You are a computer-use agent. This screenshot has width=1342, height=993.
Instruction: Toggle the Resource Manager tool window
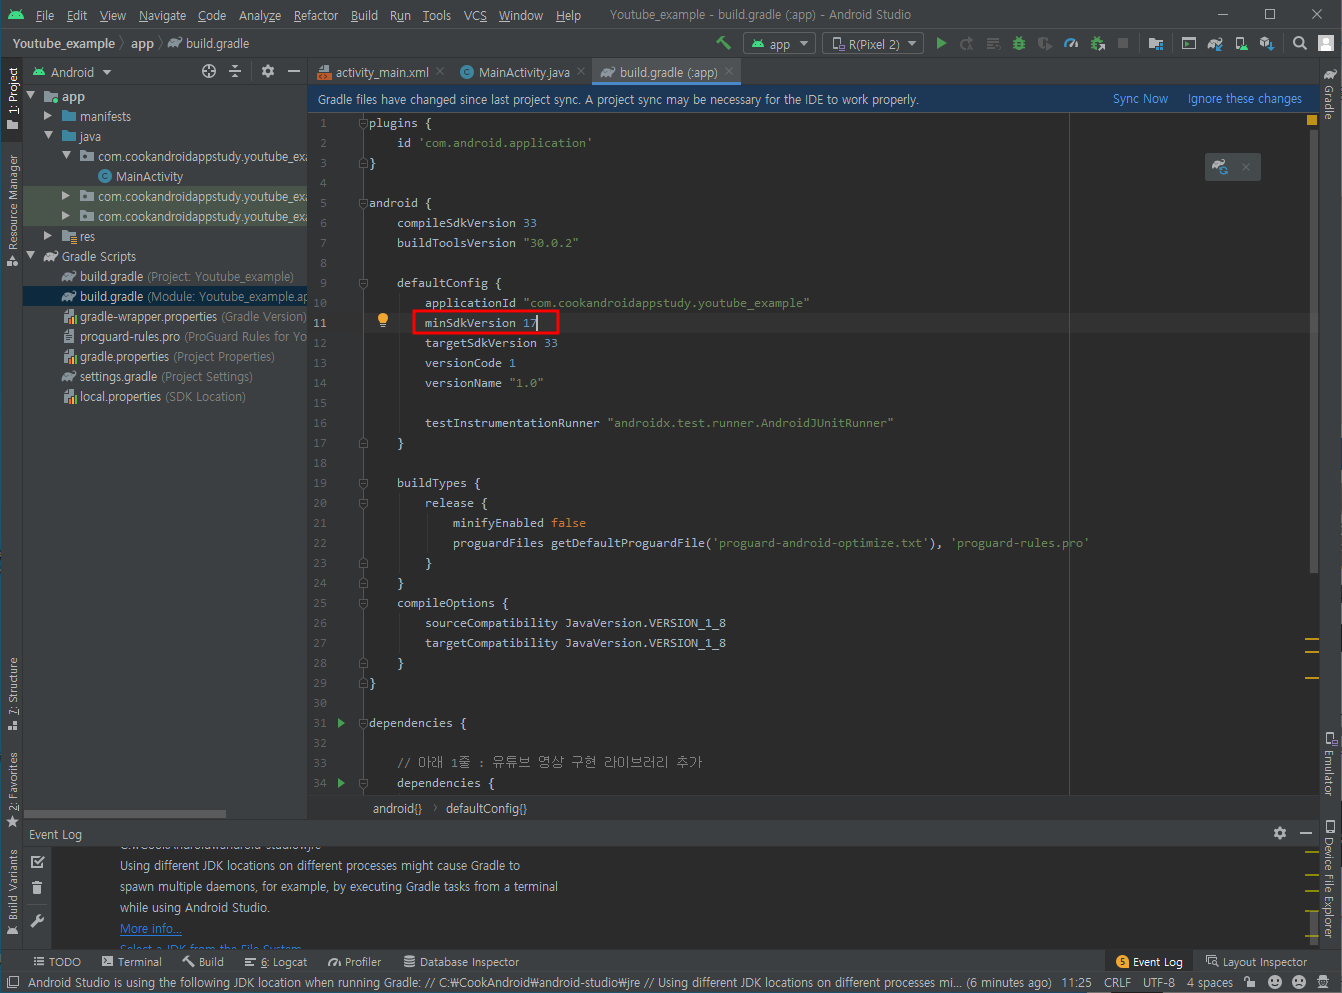[x=12, y=210]
